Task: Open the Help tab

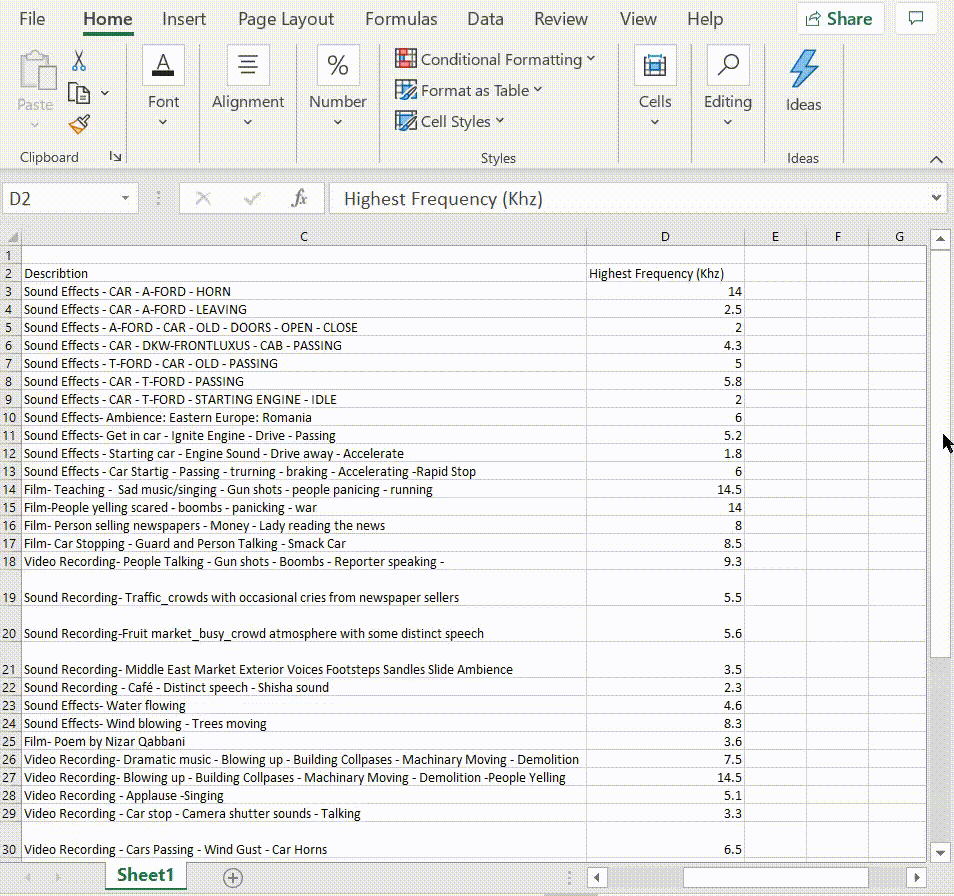Action: (x=705, y=19)
